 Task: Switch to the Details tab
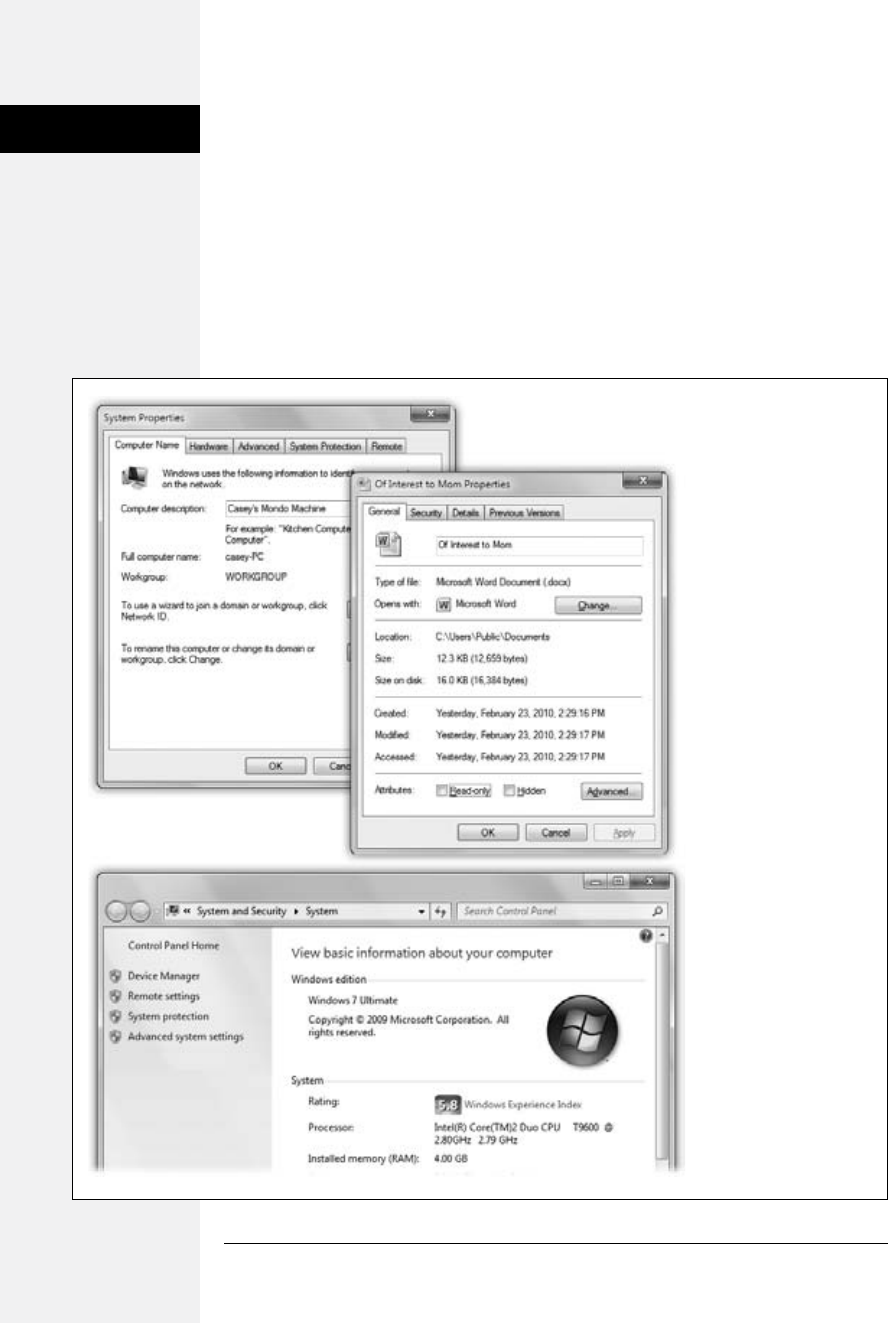[x=465, y=513]
